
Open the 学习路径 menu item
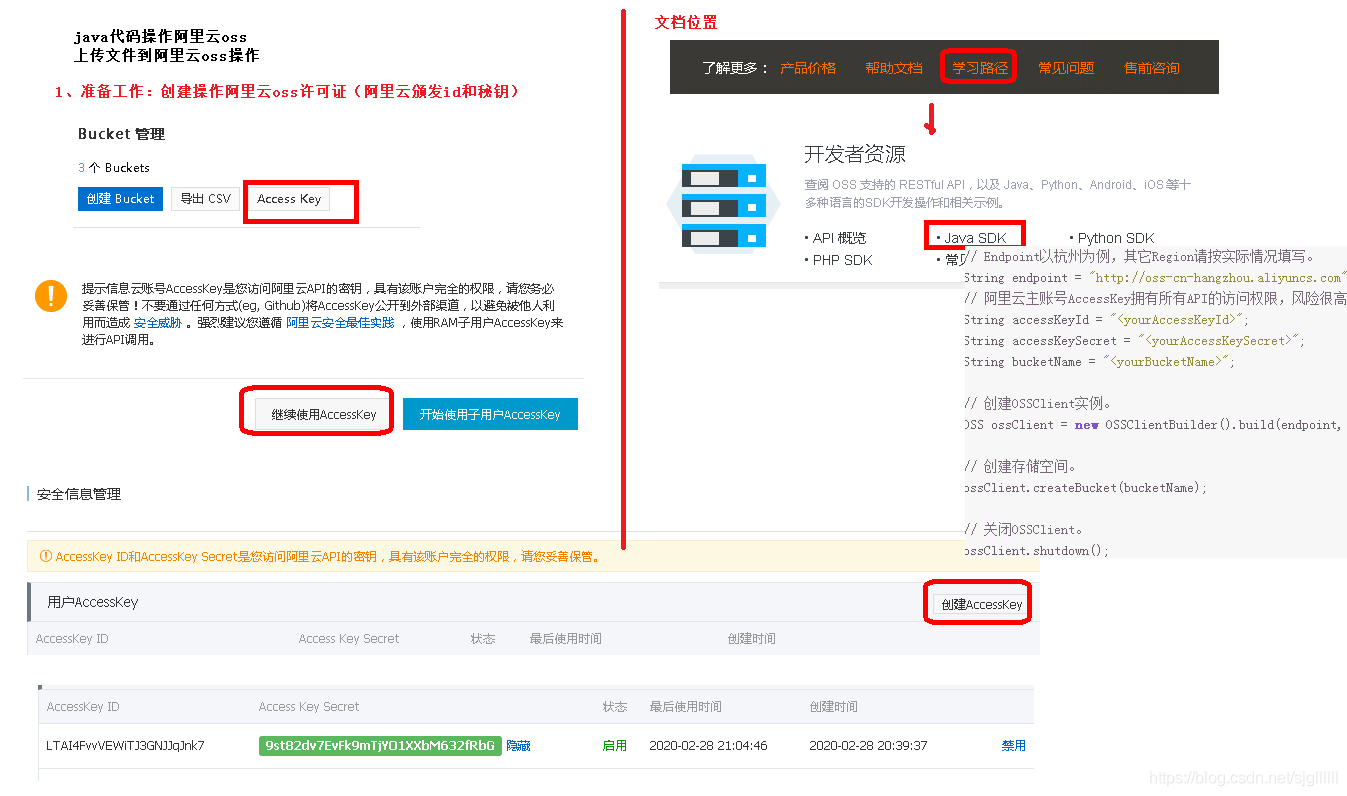click(978, 65)
